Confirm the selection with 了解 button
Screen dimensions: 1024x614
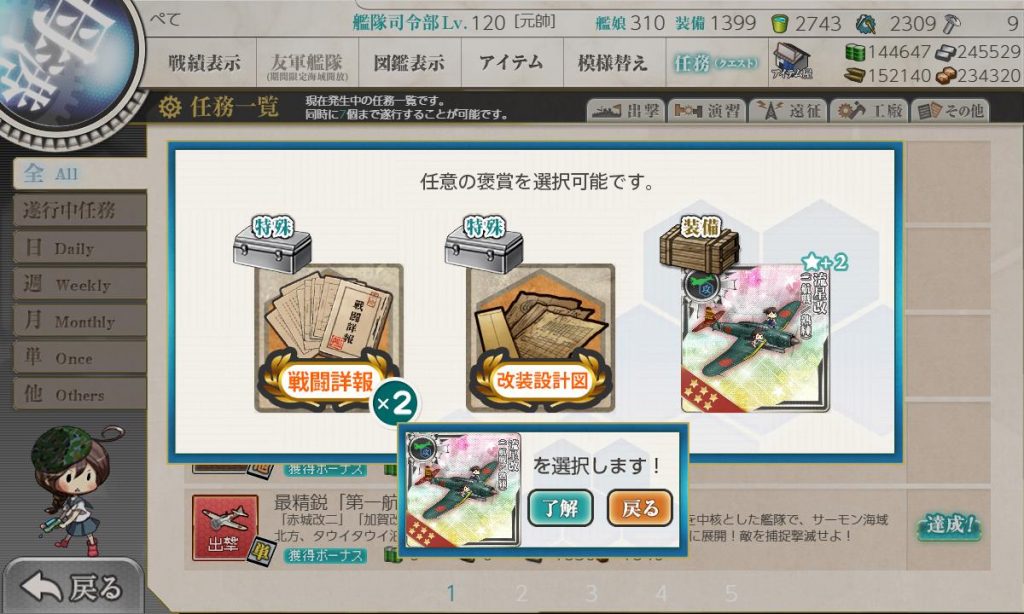click(560, 508)
